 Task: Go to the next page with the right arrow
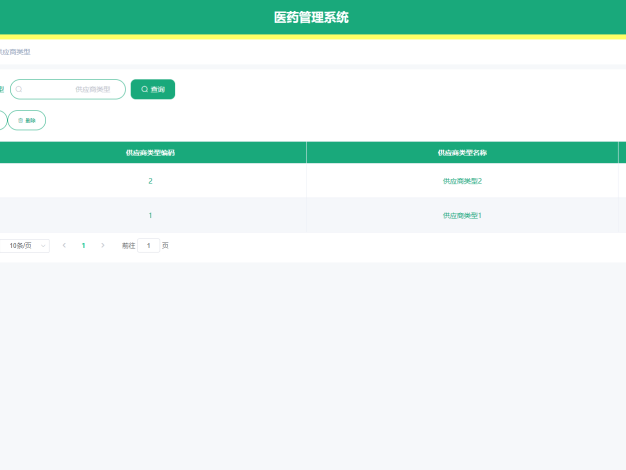[x=103, y=245]
